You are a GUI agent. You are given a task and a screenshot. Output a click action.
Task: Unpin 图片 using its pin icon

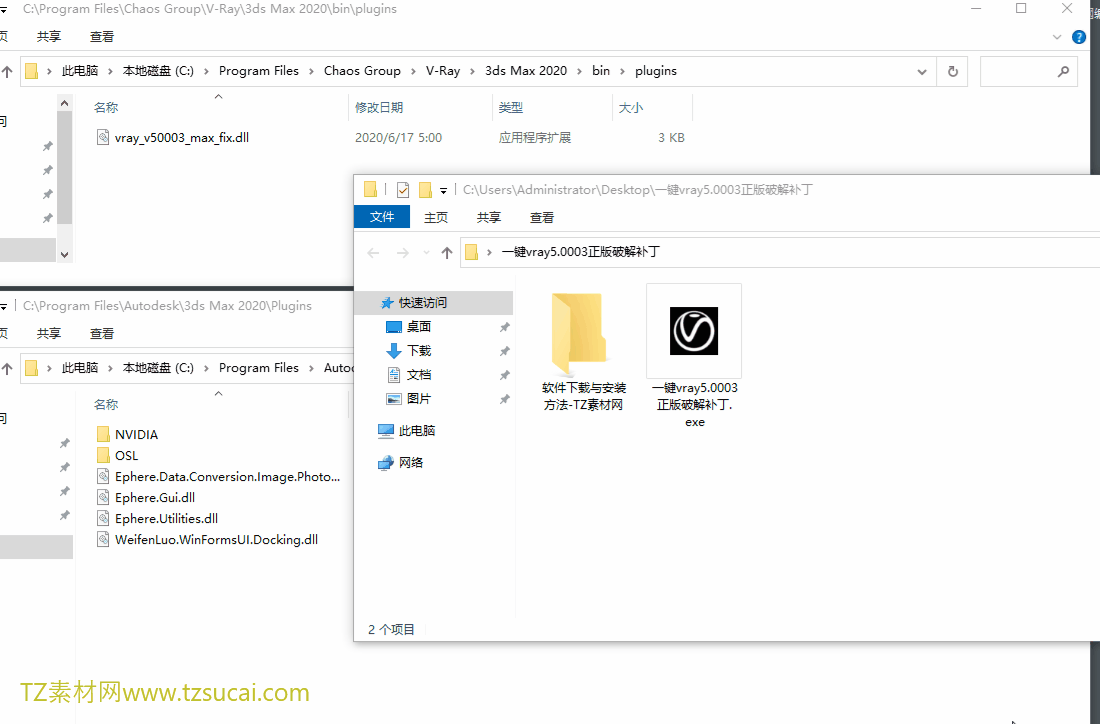coord(504,399)
